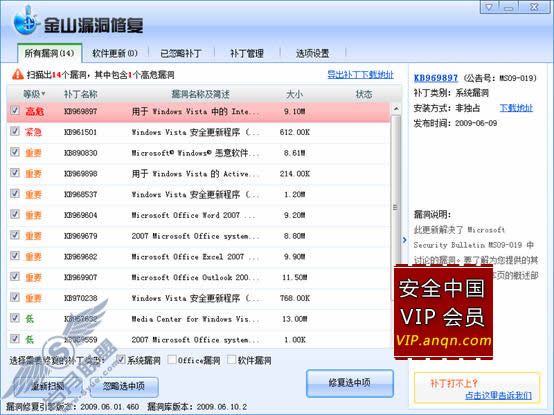
Task: Toggle checkbox for patch KB969907
Action: [15, 276]
